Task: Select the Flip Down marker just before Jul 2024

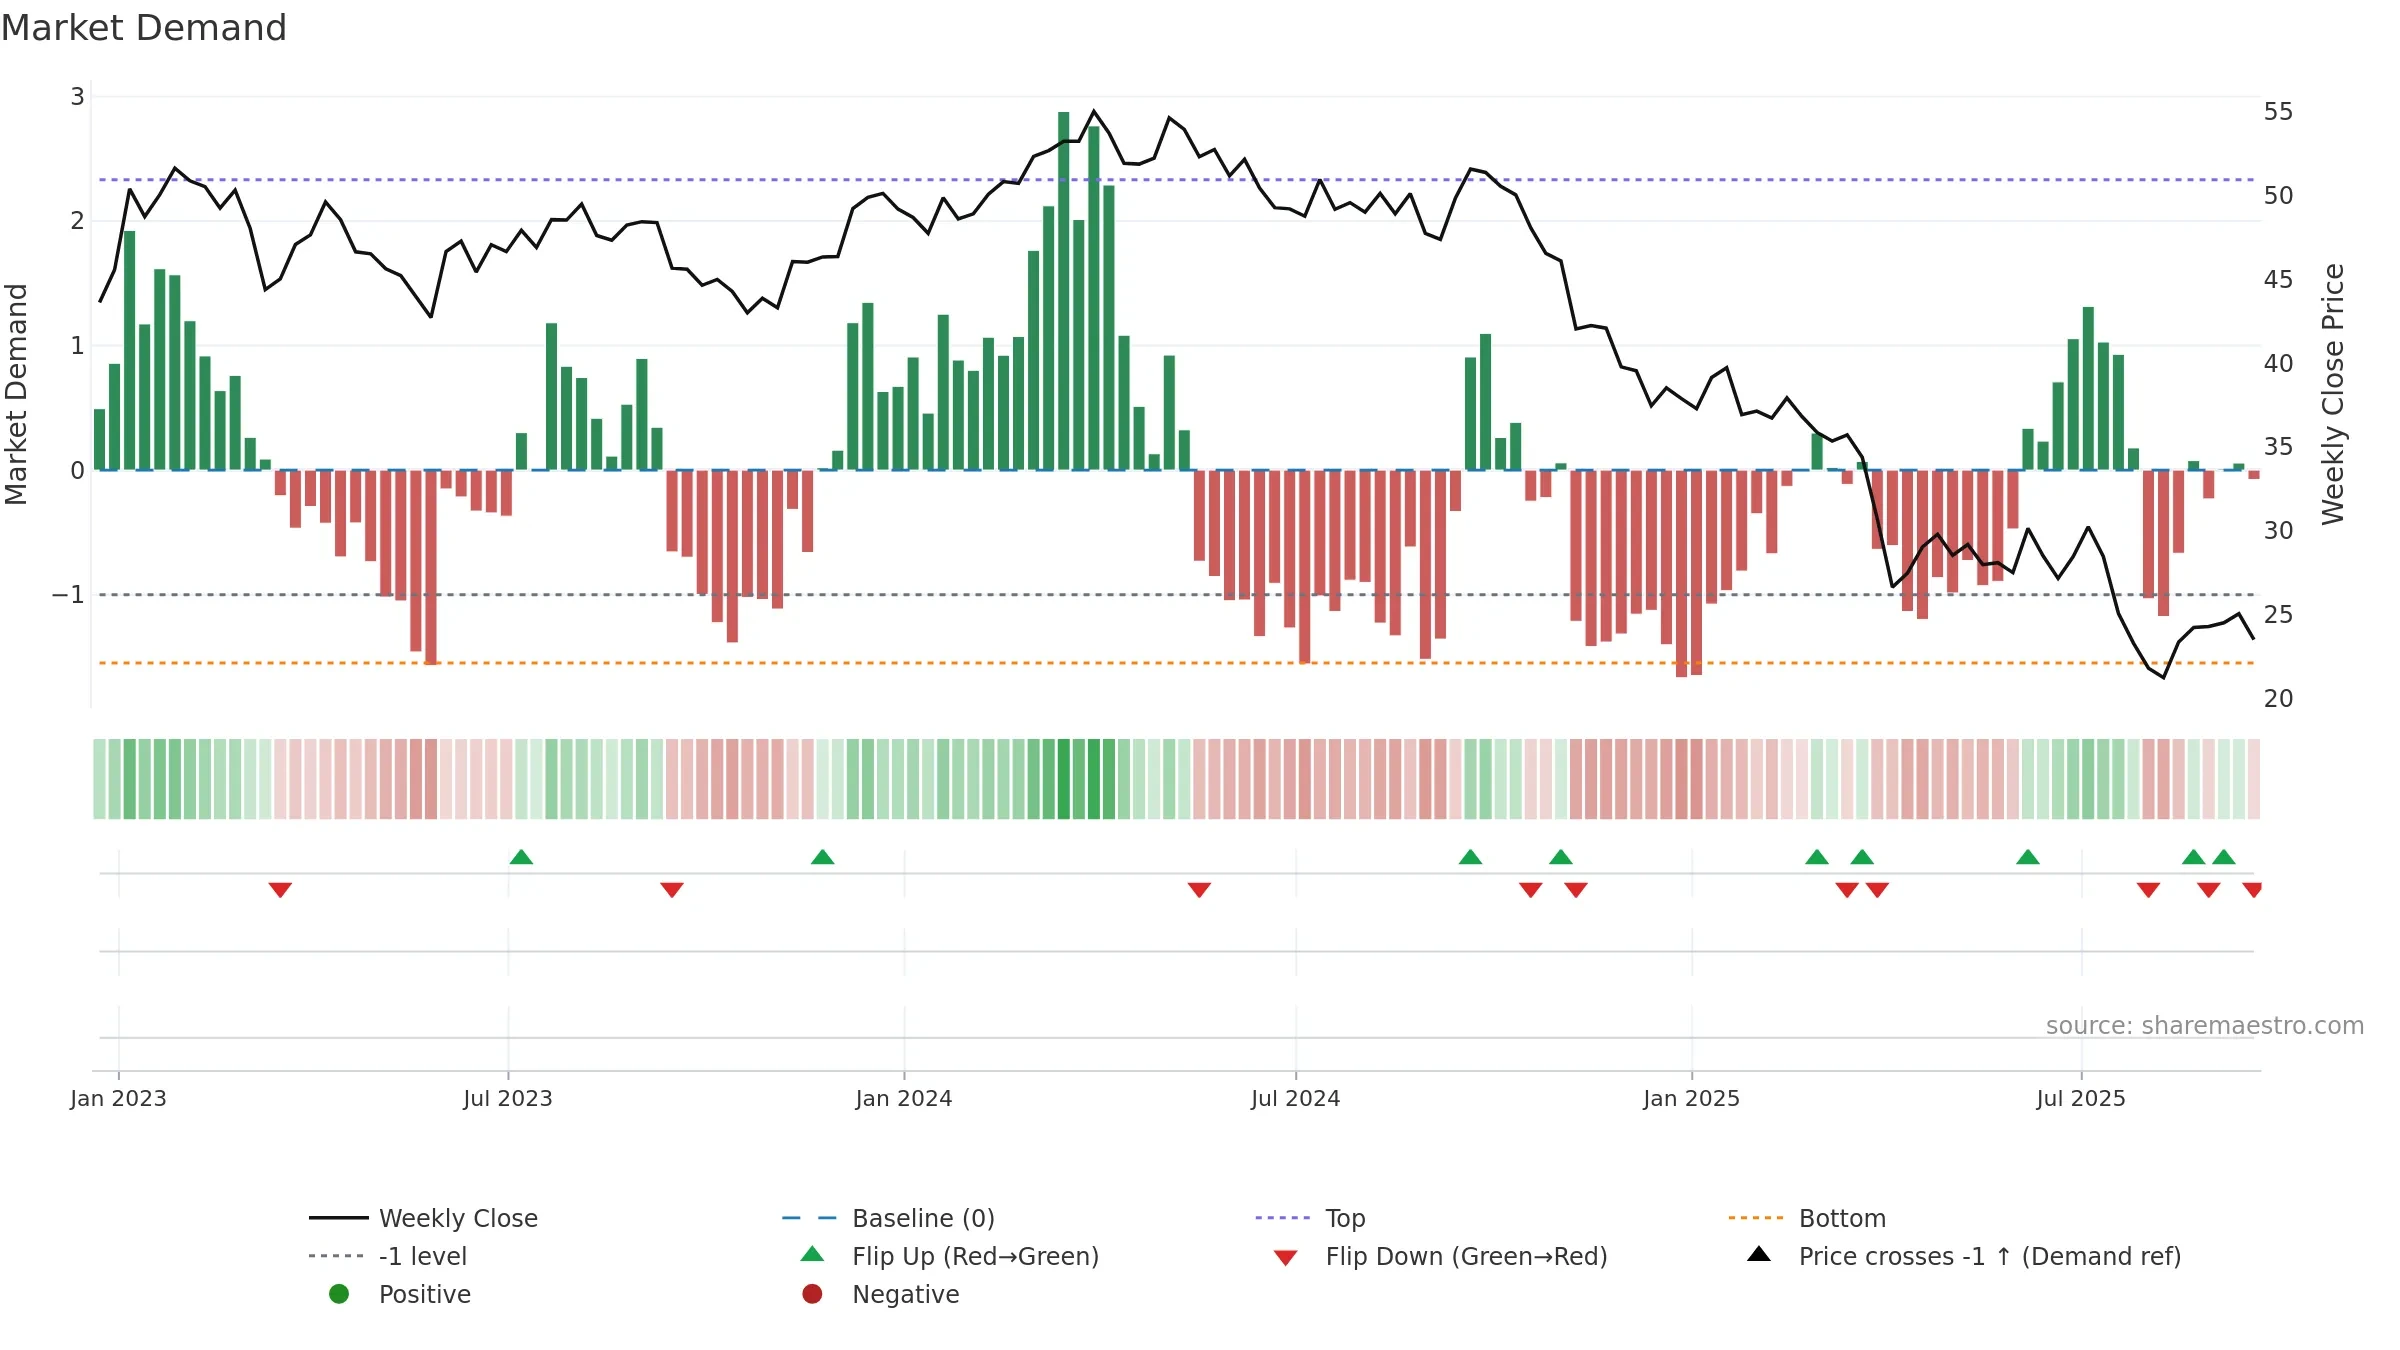Action: tap(1199, 890)
